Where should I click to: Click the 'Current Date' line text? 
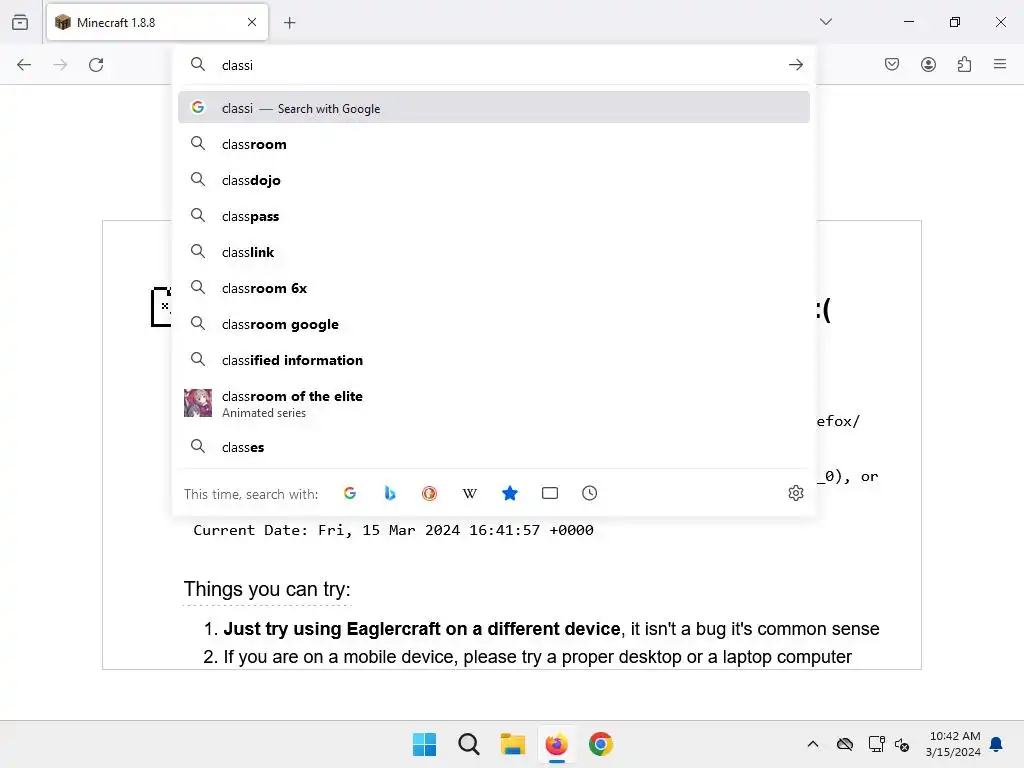point(393,530)
